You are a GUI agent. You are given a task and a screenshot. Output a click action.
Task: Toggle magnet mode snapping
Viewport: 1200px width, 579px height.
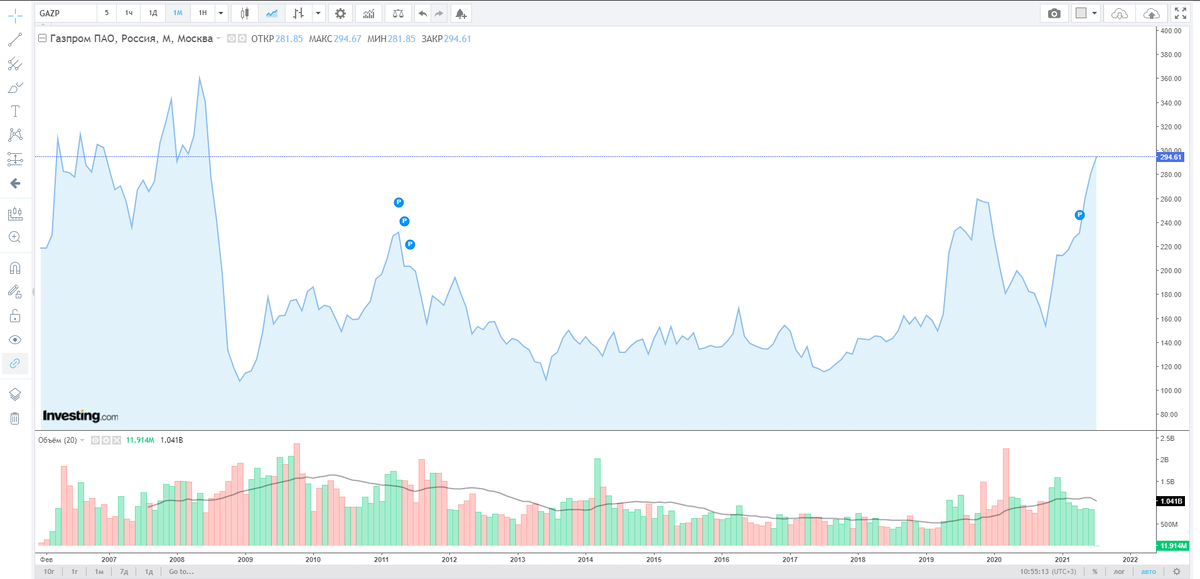[x=15, y=268]
